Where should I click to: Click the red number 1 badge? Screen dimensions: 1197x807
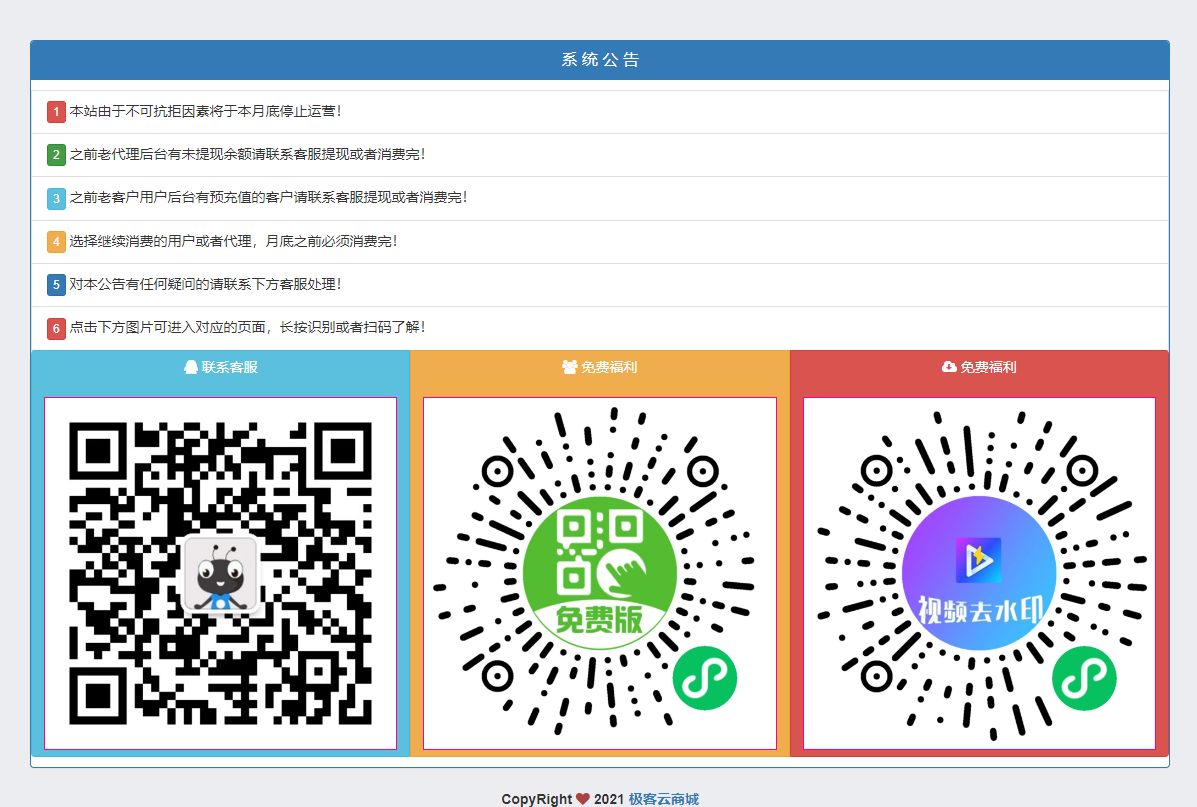coord(56,111)
